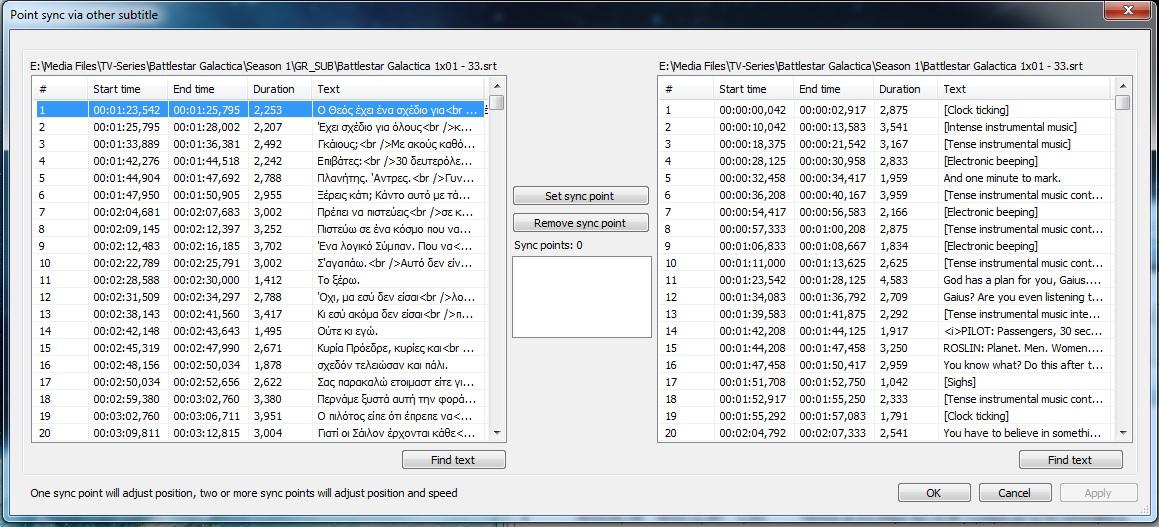Viewport: 1159px width, 527px height.
Task: Select right row 4 [Electronic beeping] at 00:00:28,125
Action: (x=886, y=160)
